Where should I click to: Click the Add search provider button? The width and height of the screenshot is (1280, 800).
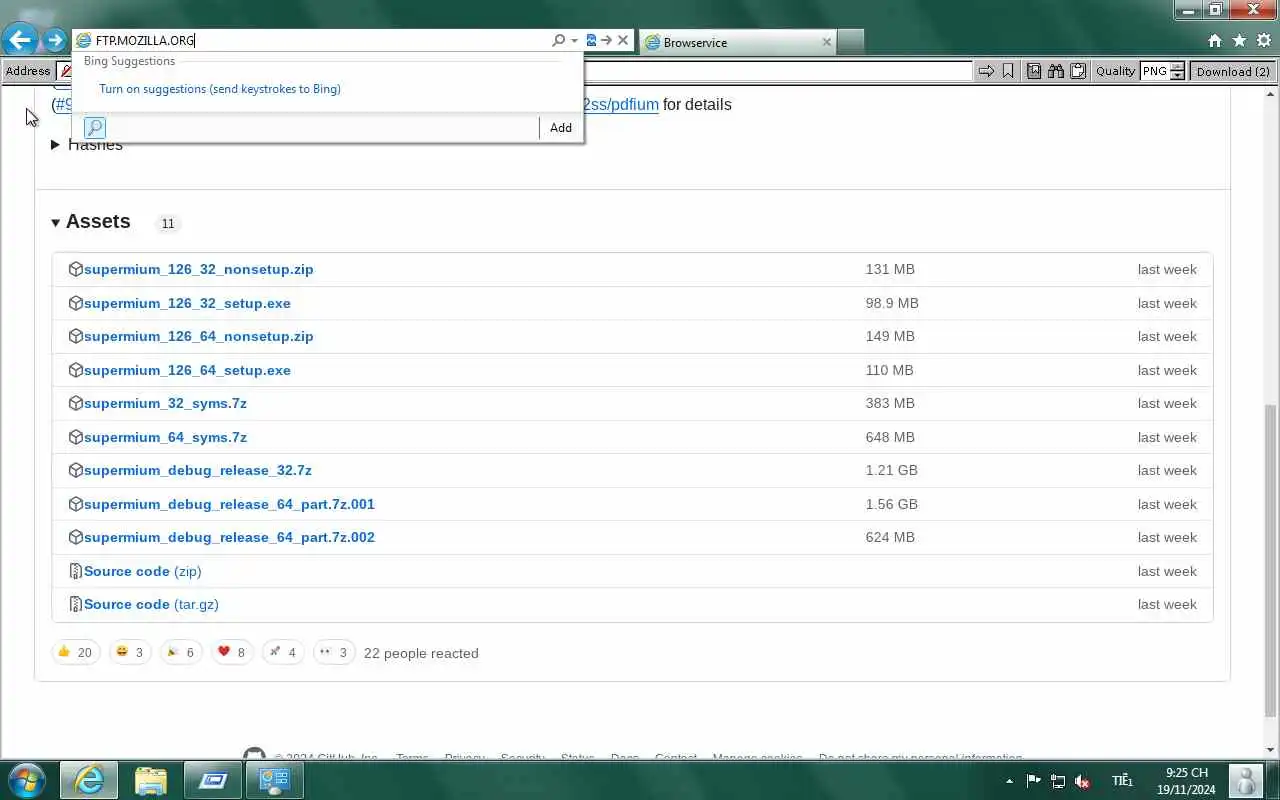tap(561, 127)
